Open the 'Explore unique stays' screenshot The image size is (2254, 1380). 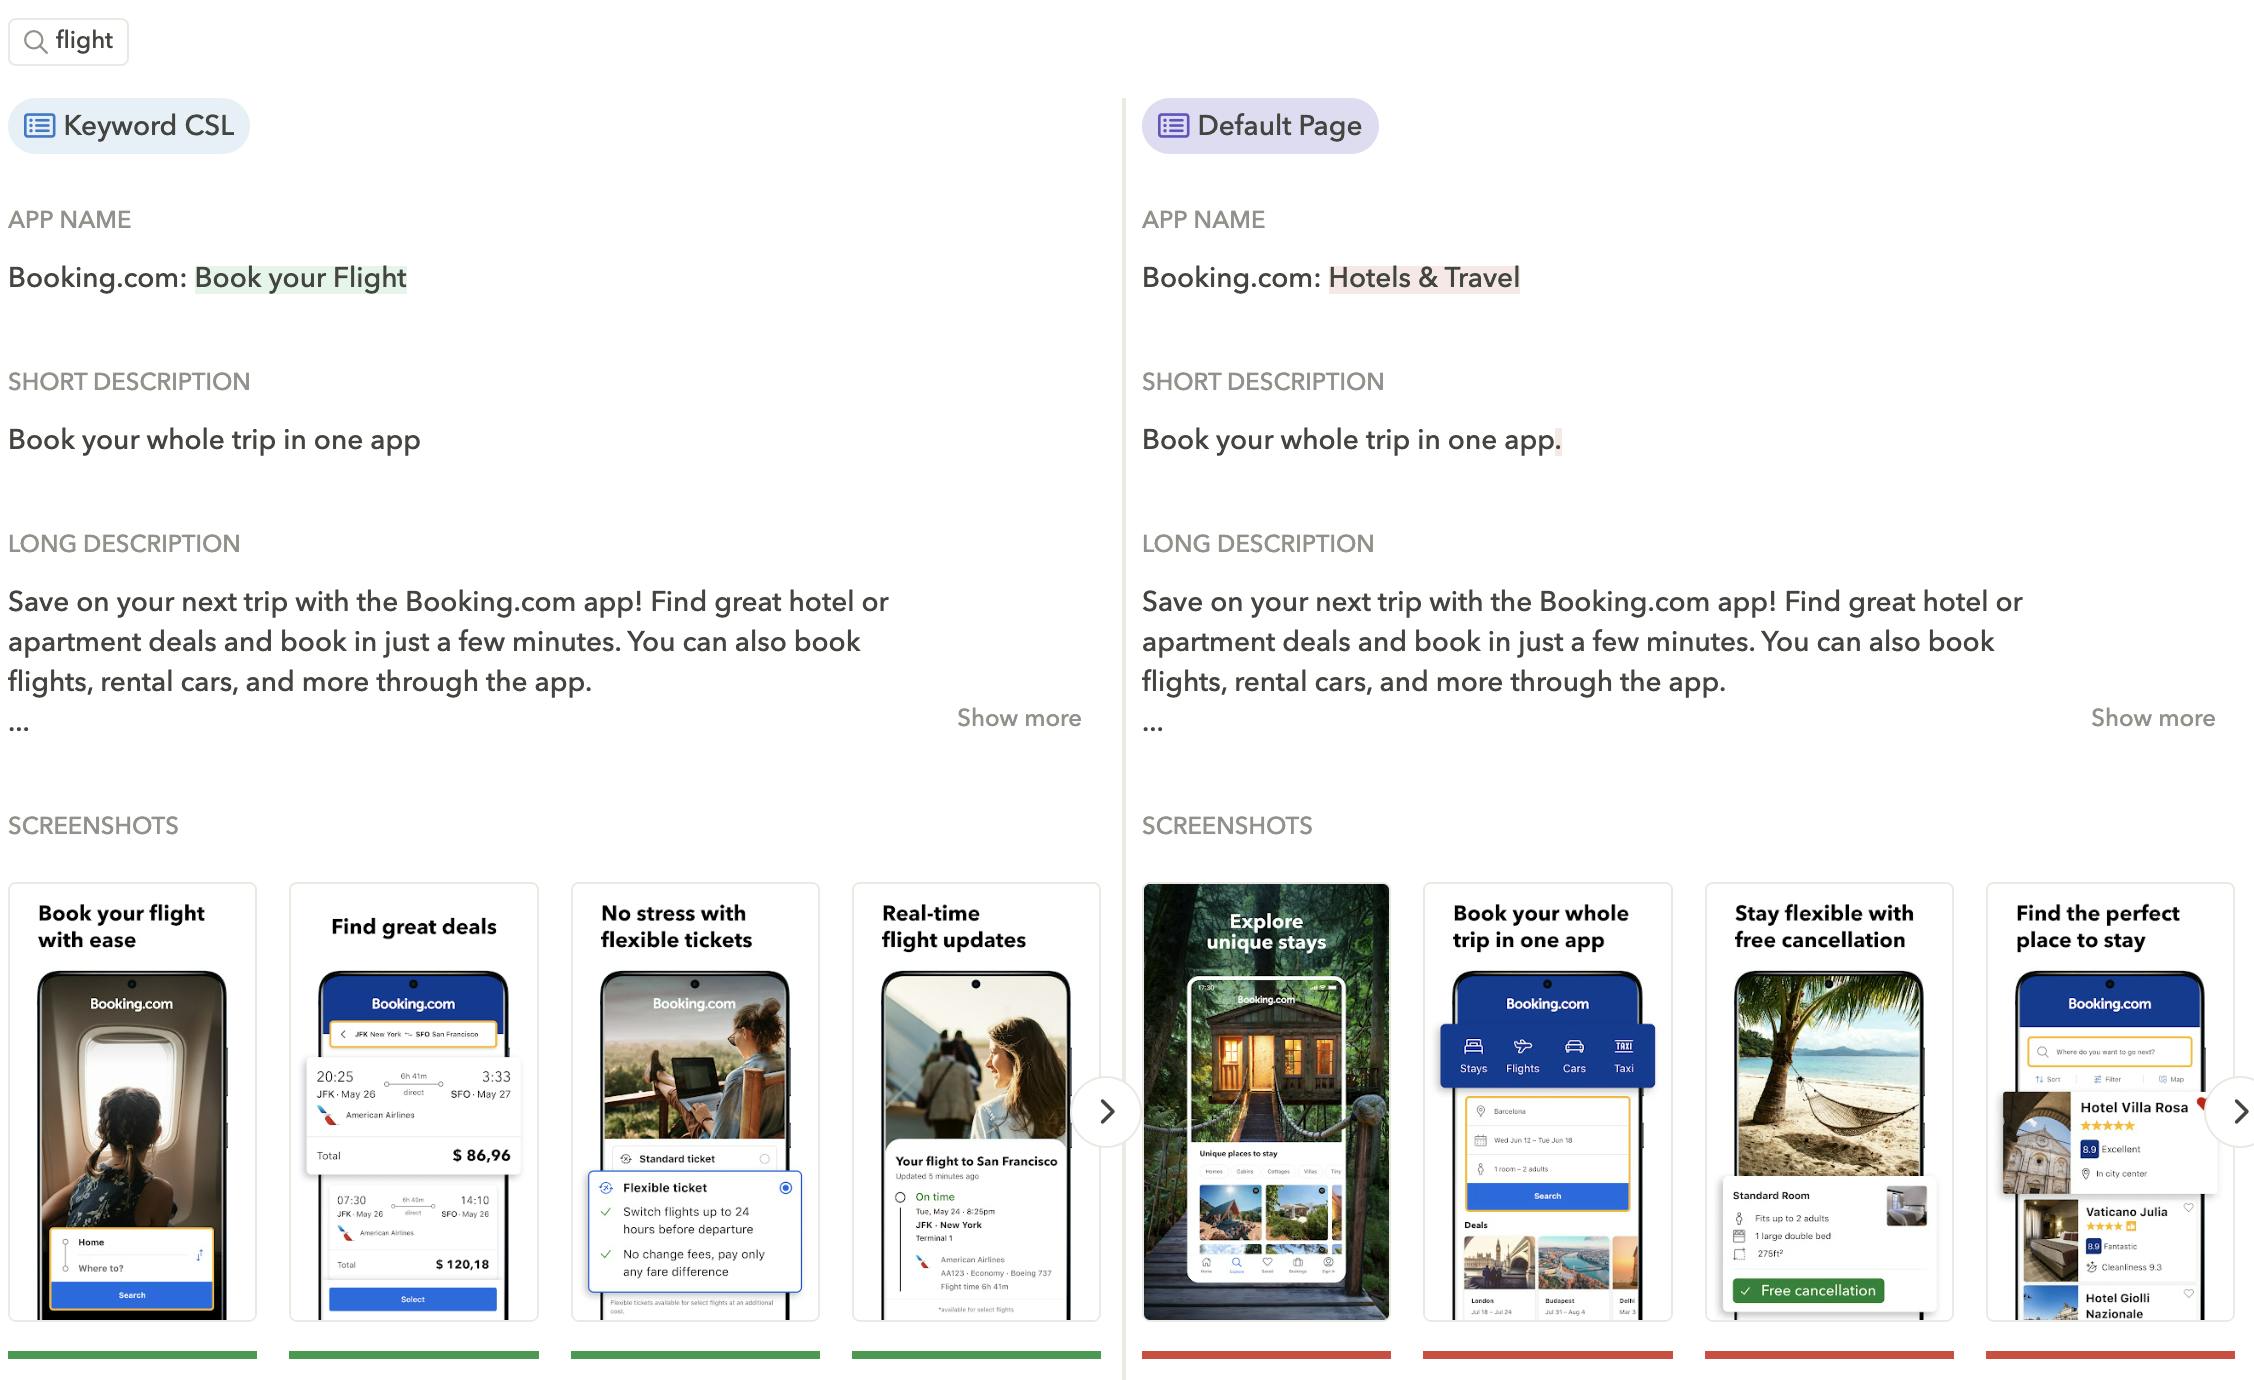1266,1100
